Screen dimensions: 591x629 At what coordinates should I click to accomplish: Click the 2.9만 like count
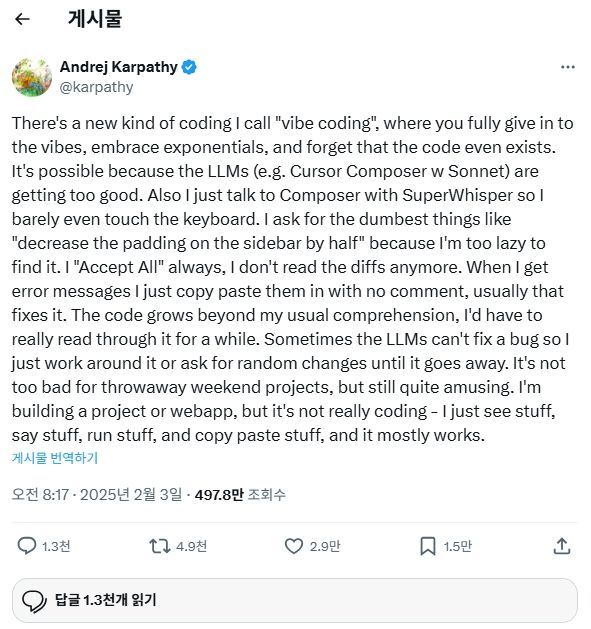pos(325,546)
